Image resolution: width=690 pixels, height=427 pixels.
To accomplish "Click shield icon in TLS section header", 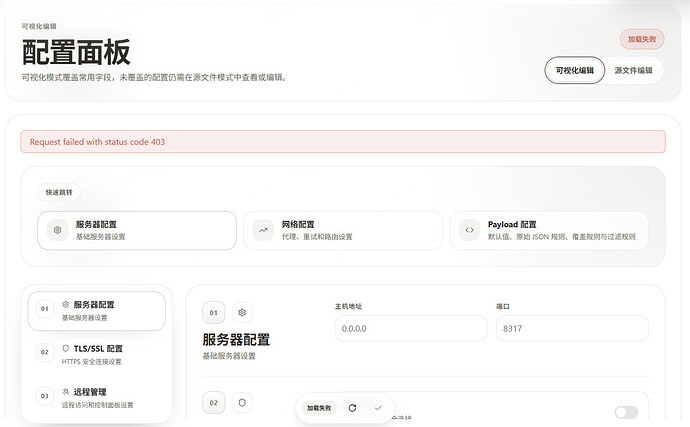I will (x=242, y=403).
